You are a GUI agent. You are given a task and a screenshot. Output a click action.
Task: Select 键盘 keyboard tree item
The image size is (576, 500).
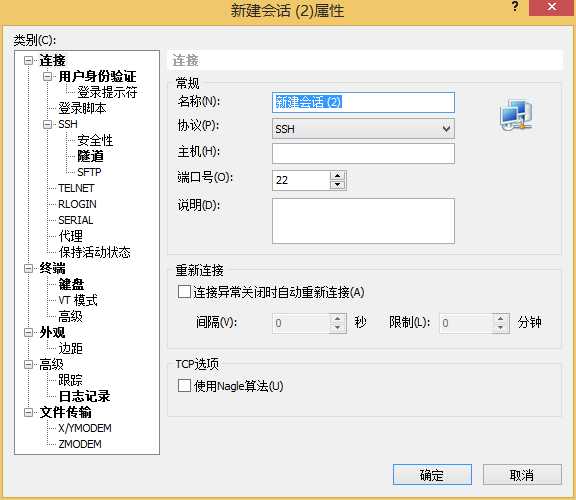[71, 284]
